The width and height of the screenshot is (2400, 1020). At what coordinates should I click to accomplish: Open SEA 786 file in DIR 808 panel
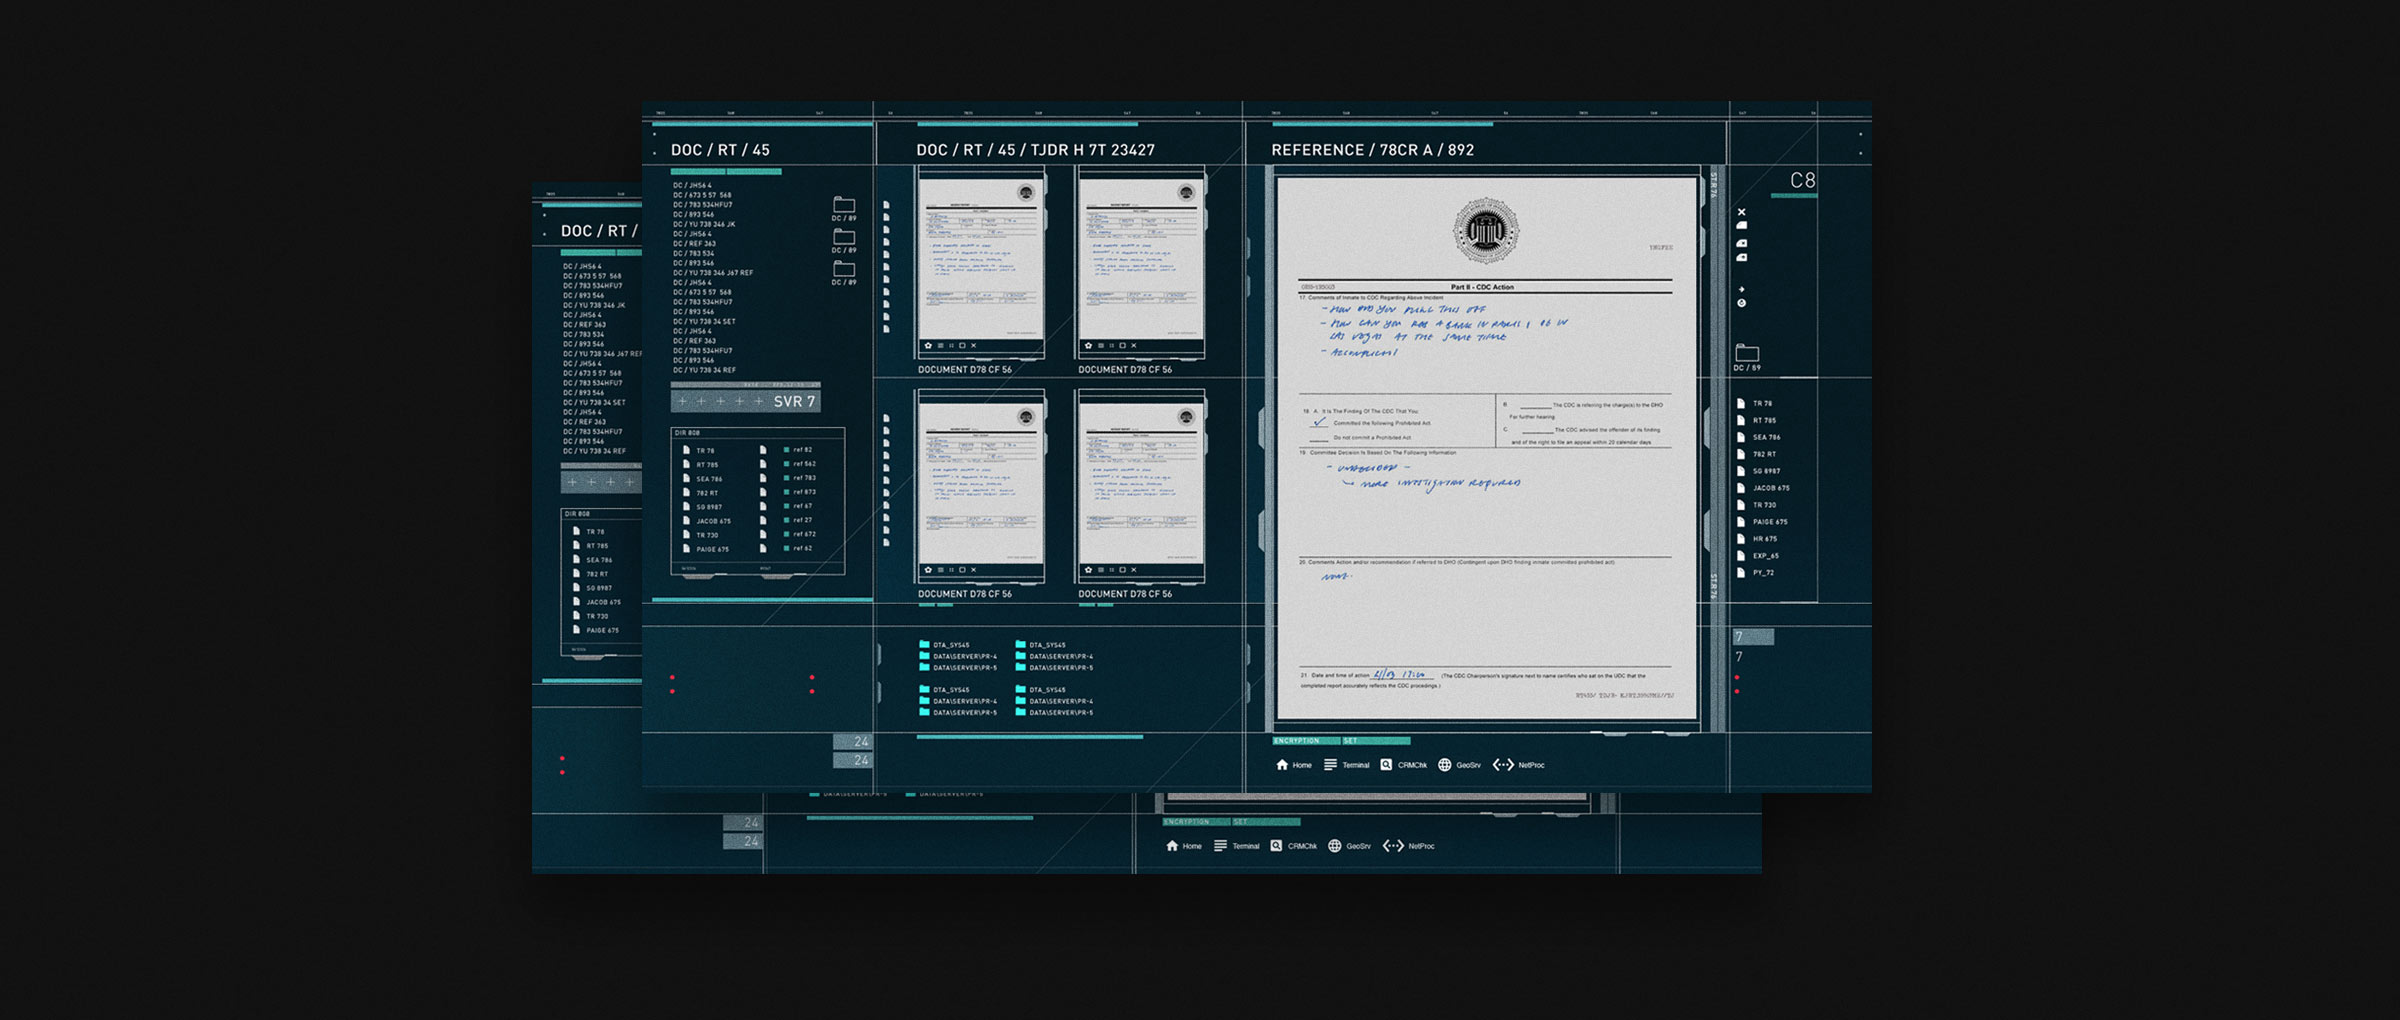pyautogui.click(x=704, y=479)
